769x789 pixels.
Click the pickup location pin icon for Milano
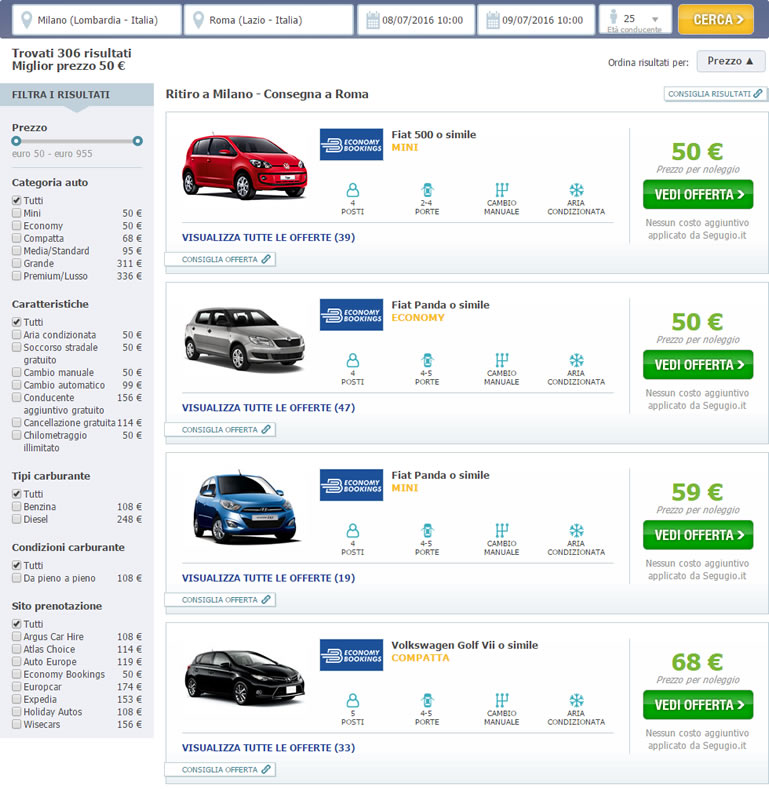pyautogui.click(x=27, y=20)
